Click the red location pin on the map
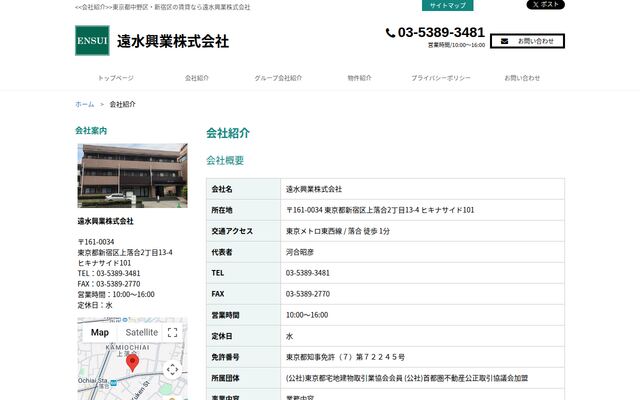This screenshot has width=640, height=400. [132, 363]
